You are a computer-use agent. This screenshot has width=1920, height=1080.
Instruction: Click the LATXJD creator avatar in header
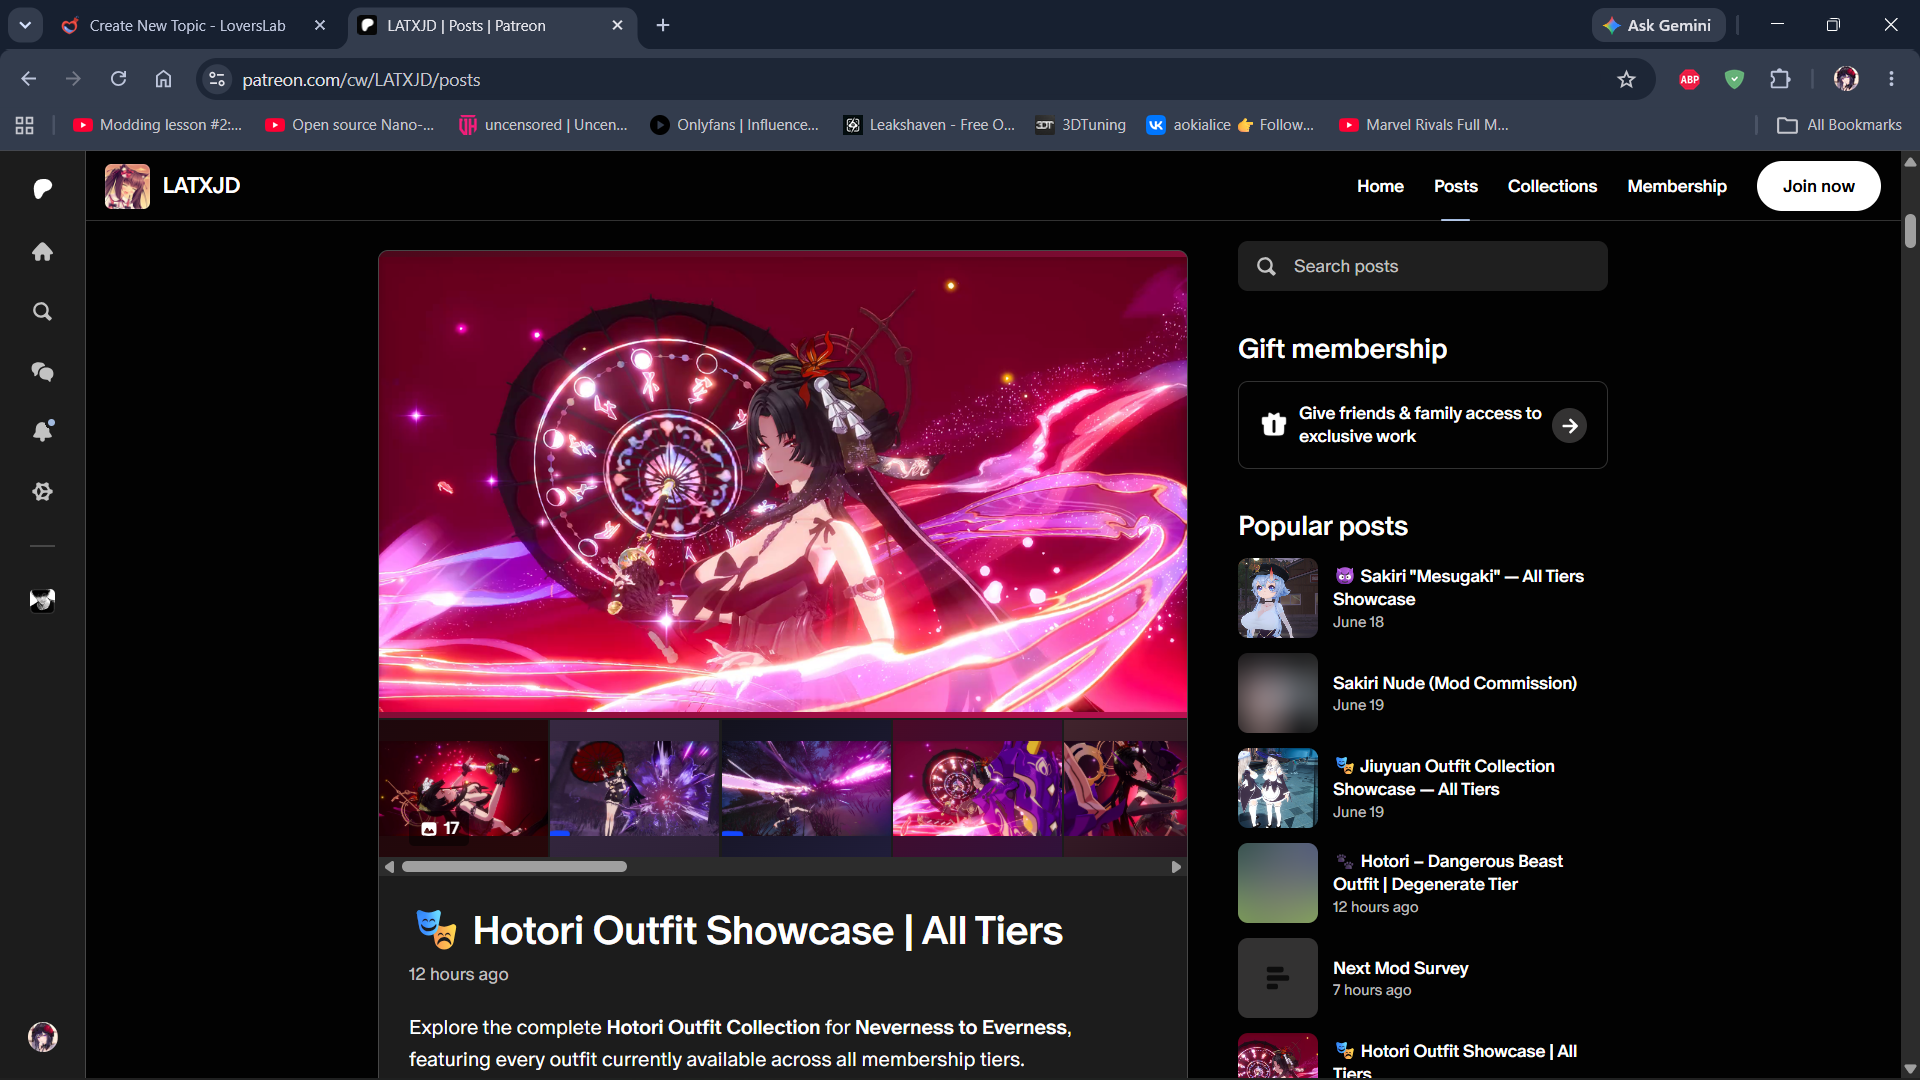point(127,186)
